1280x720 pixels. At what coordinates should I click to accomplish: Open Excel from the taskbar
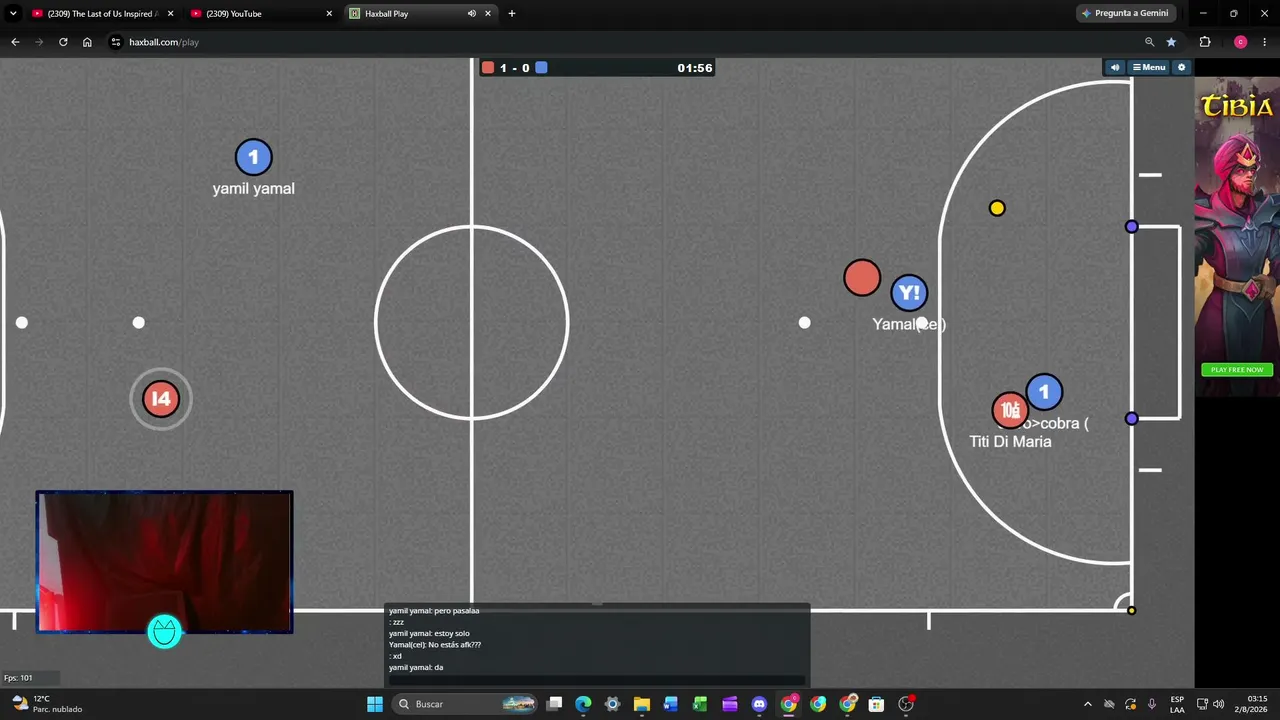pos(700,704)
